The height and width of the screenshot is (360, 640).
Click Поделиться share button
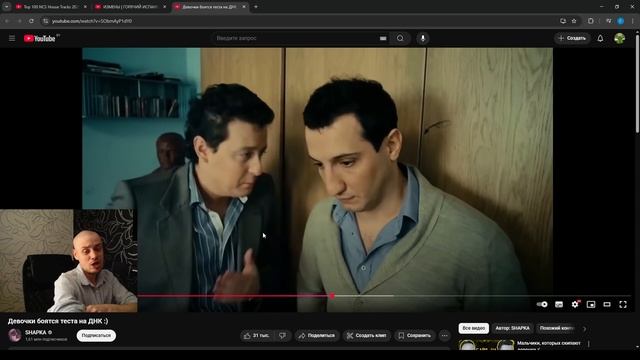point(317,336)
